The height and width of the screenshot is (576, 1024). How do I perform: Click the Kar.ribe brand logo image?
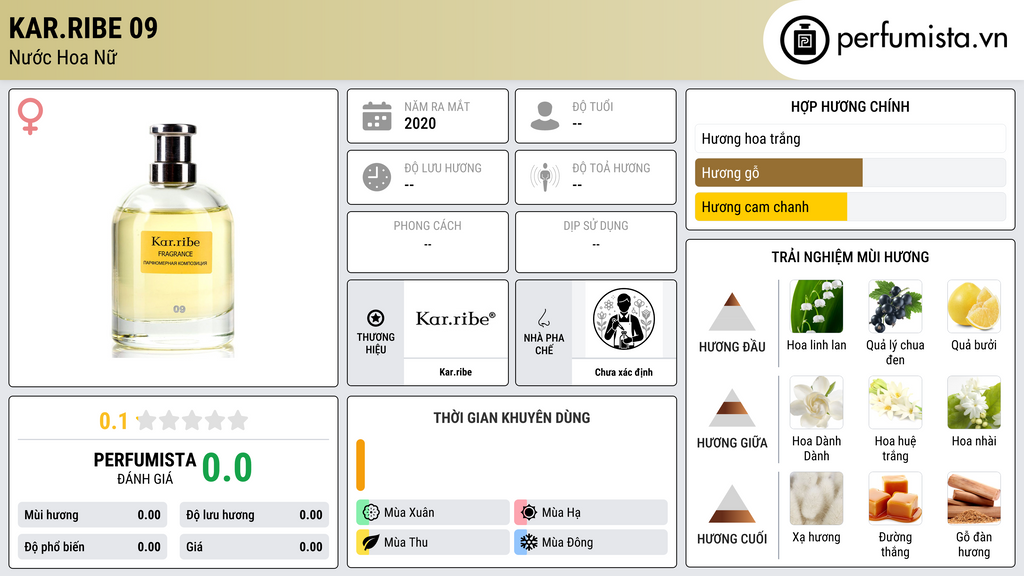(x=455, y=319)
